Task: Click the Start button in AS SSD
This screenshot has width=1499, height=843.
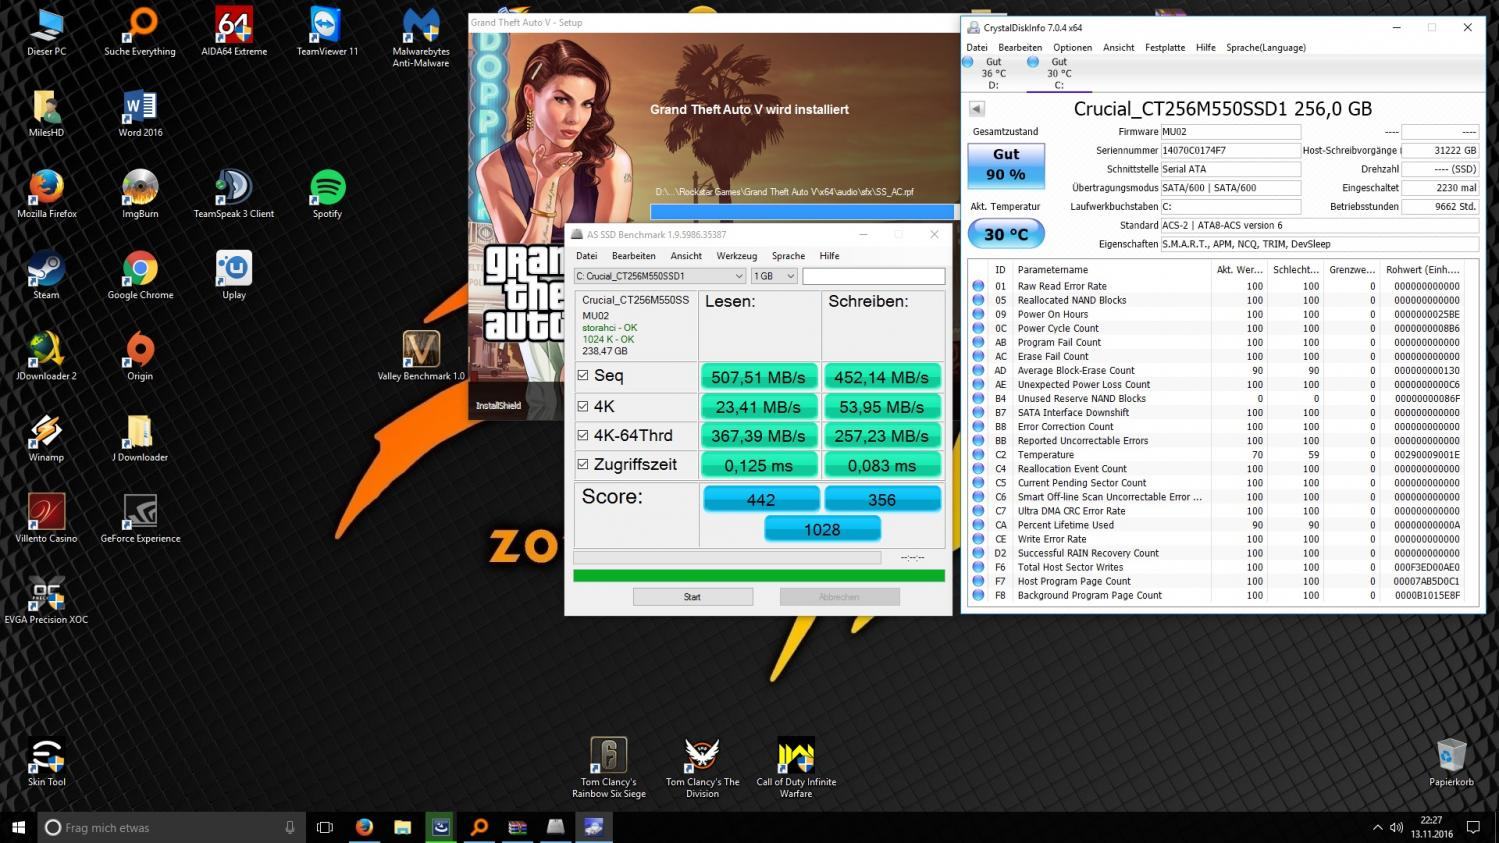Action: [x=692, y=597]
